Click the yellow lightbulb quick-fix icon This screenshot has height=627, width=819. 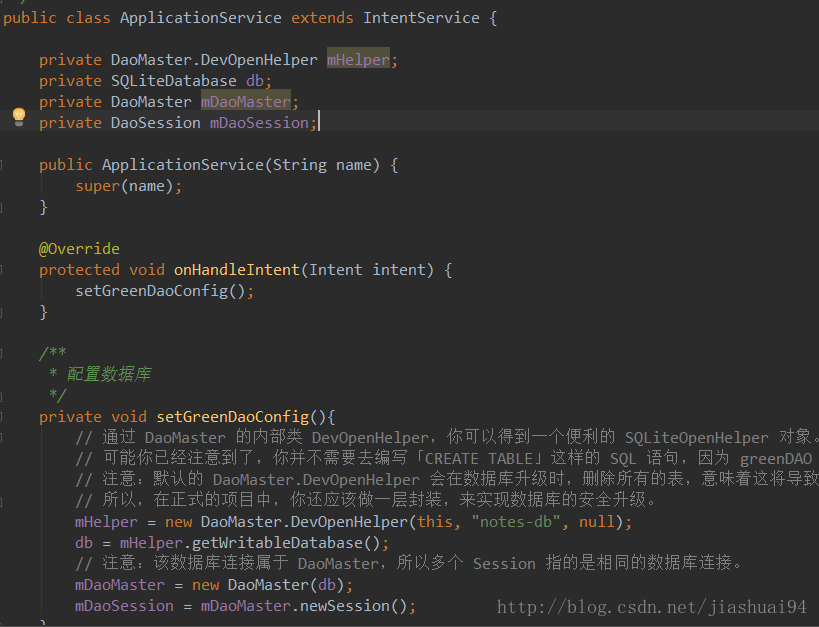click(19, 117)
